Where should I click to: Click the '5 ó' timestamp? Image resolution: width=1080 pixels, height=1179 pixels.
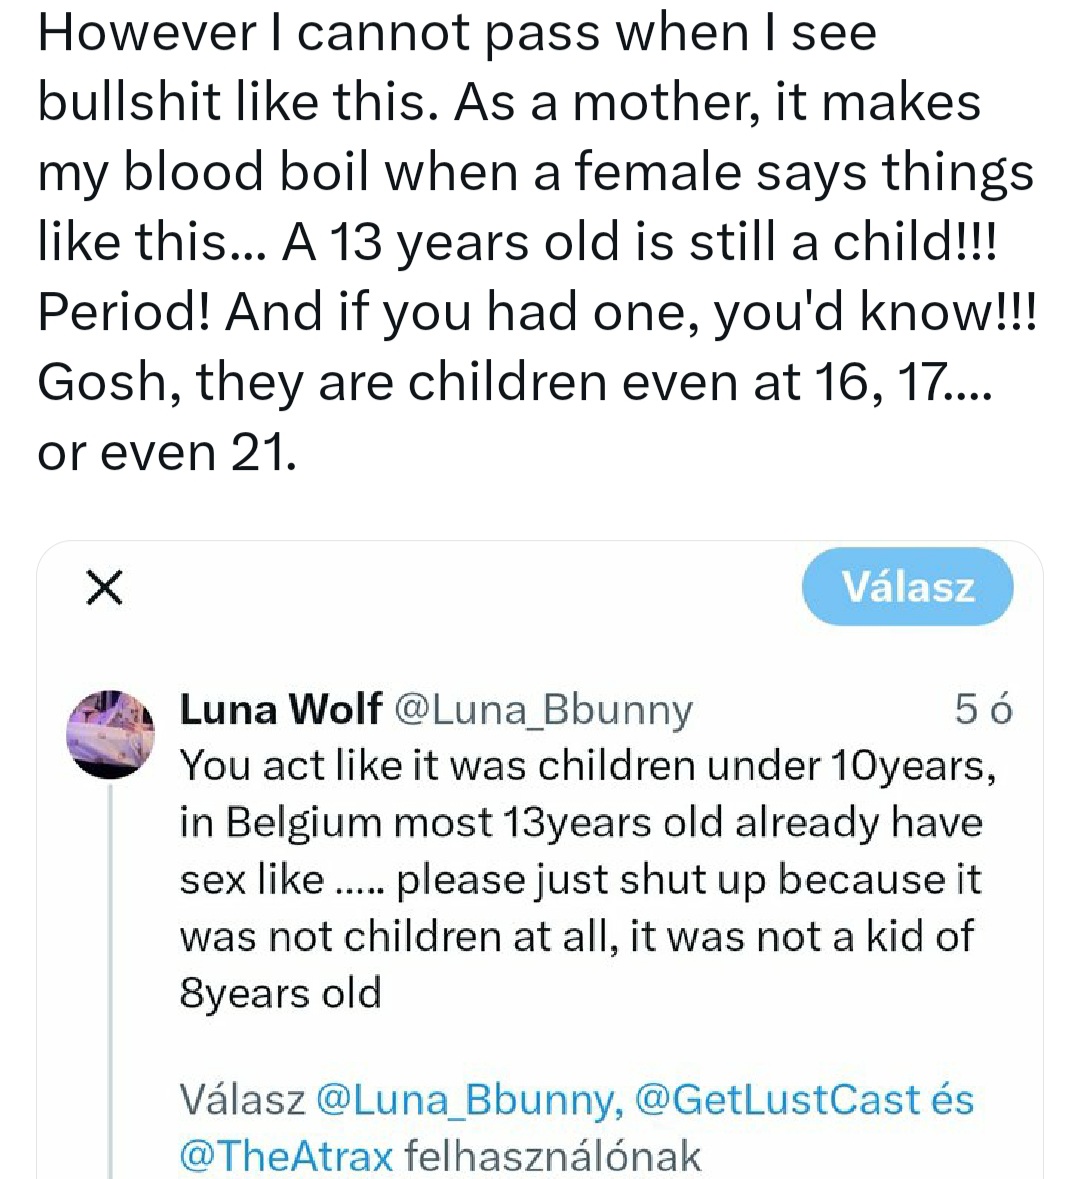tap(983, 709)
